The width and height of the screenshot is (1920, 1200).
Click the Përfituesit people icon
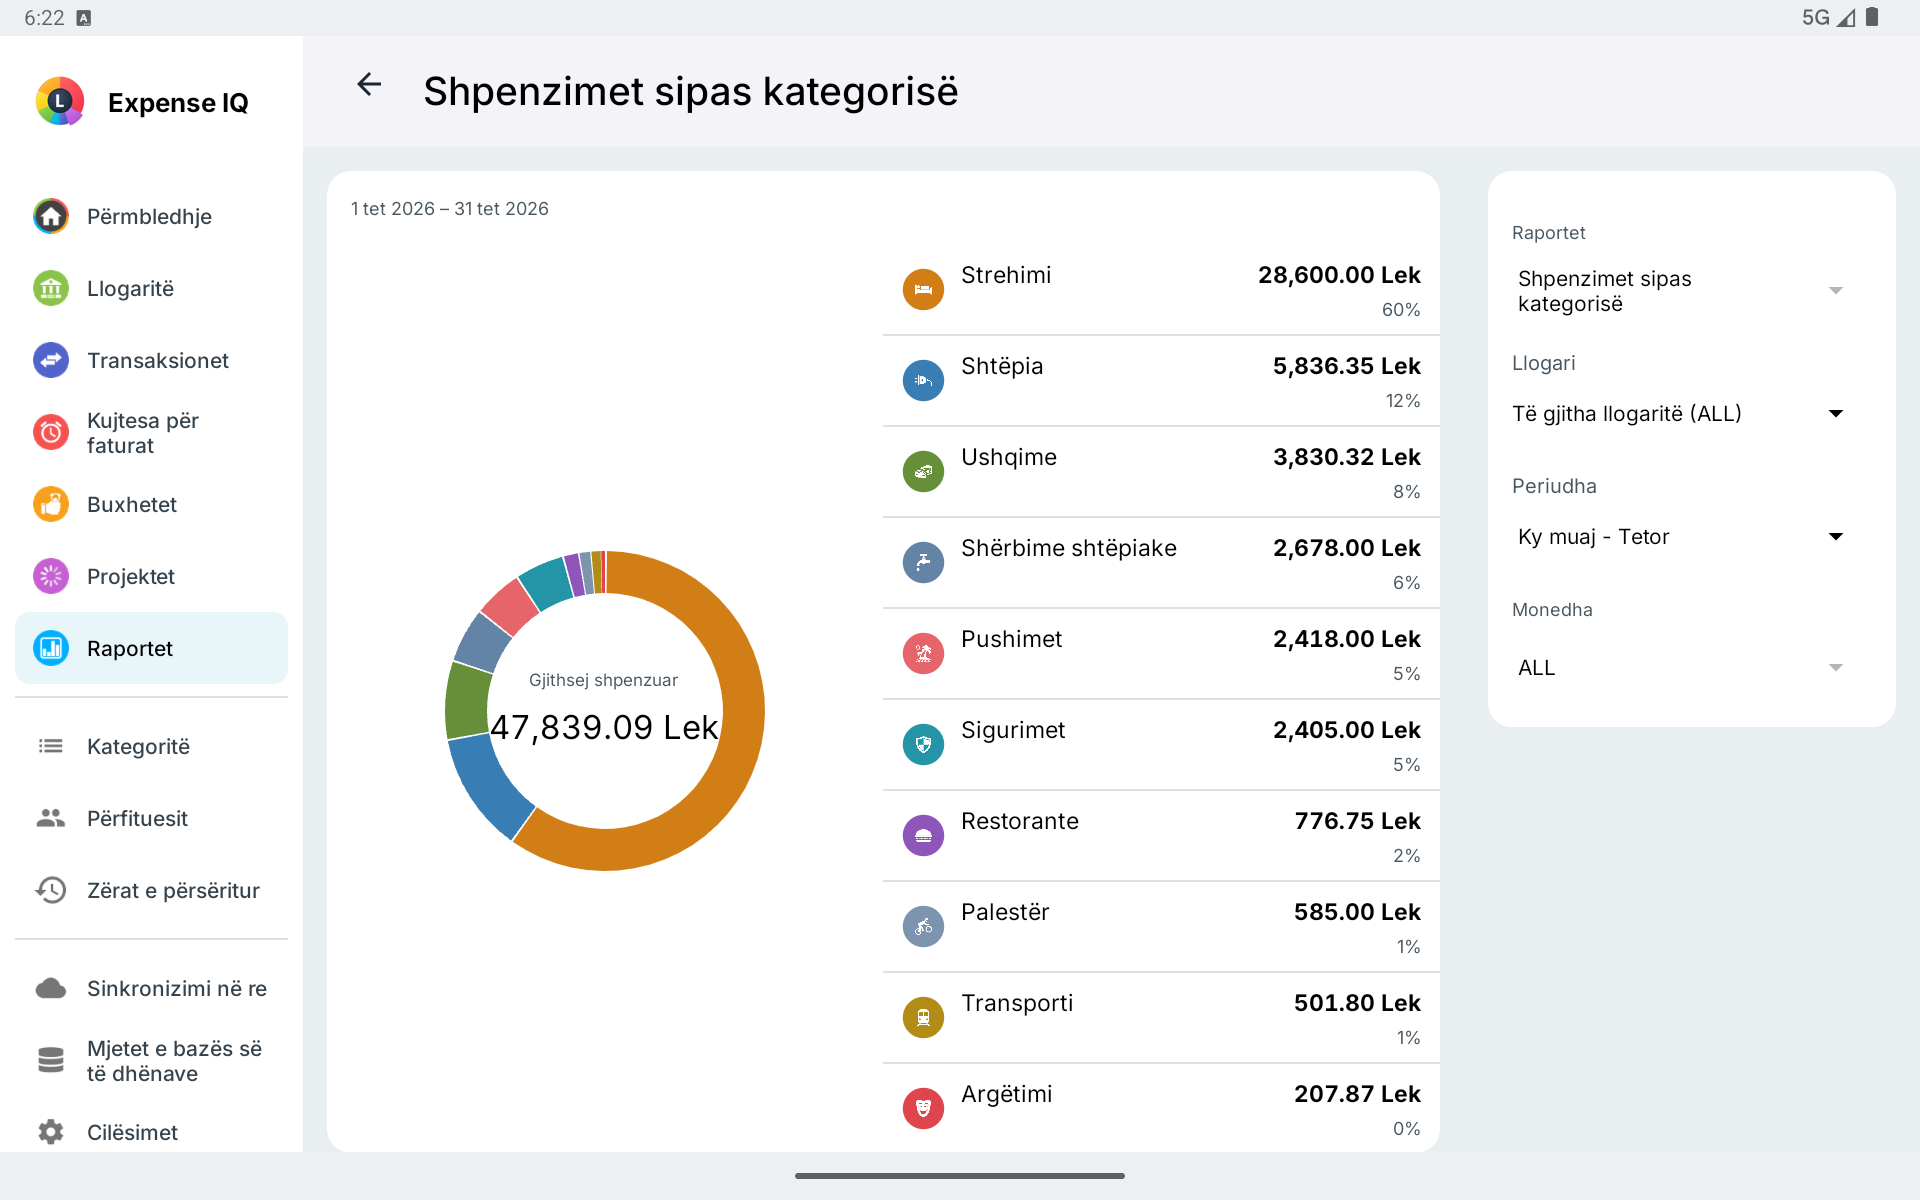(x=51, y=818)
